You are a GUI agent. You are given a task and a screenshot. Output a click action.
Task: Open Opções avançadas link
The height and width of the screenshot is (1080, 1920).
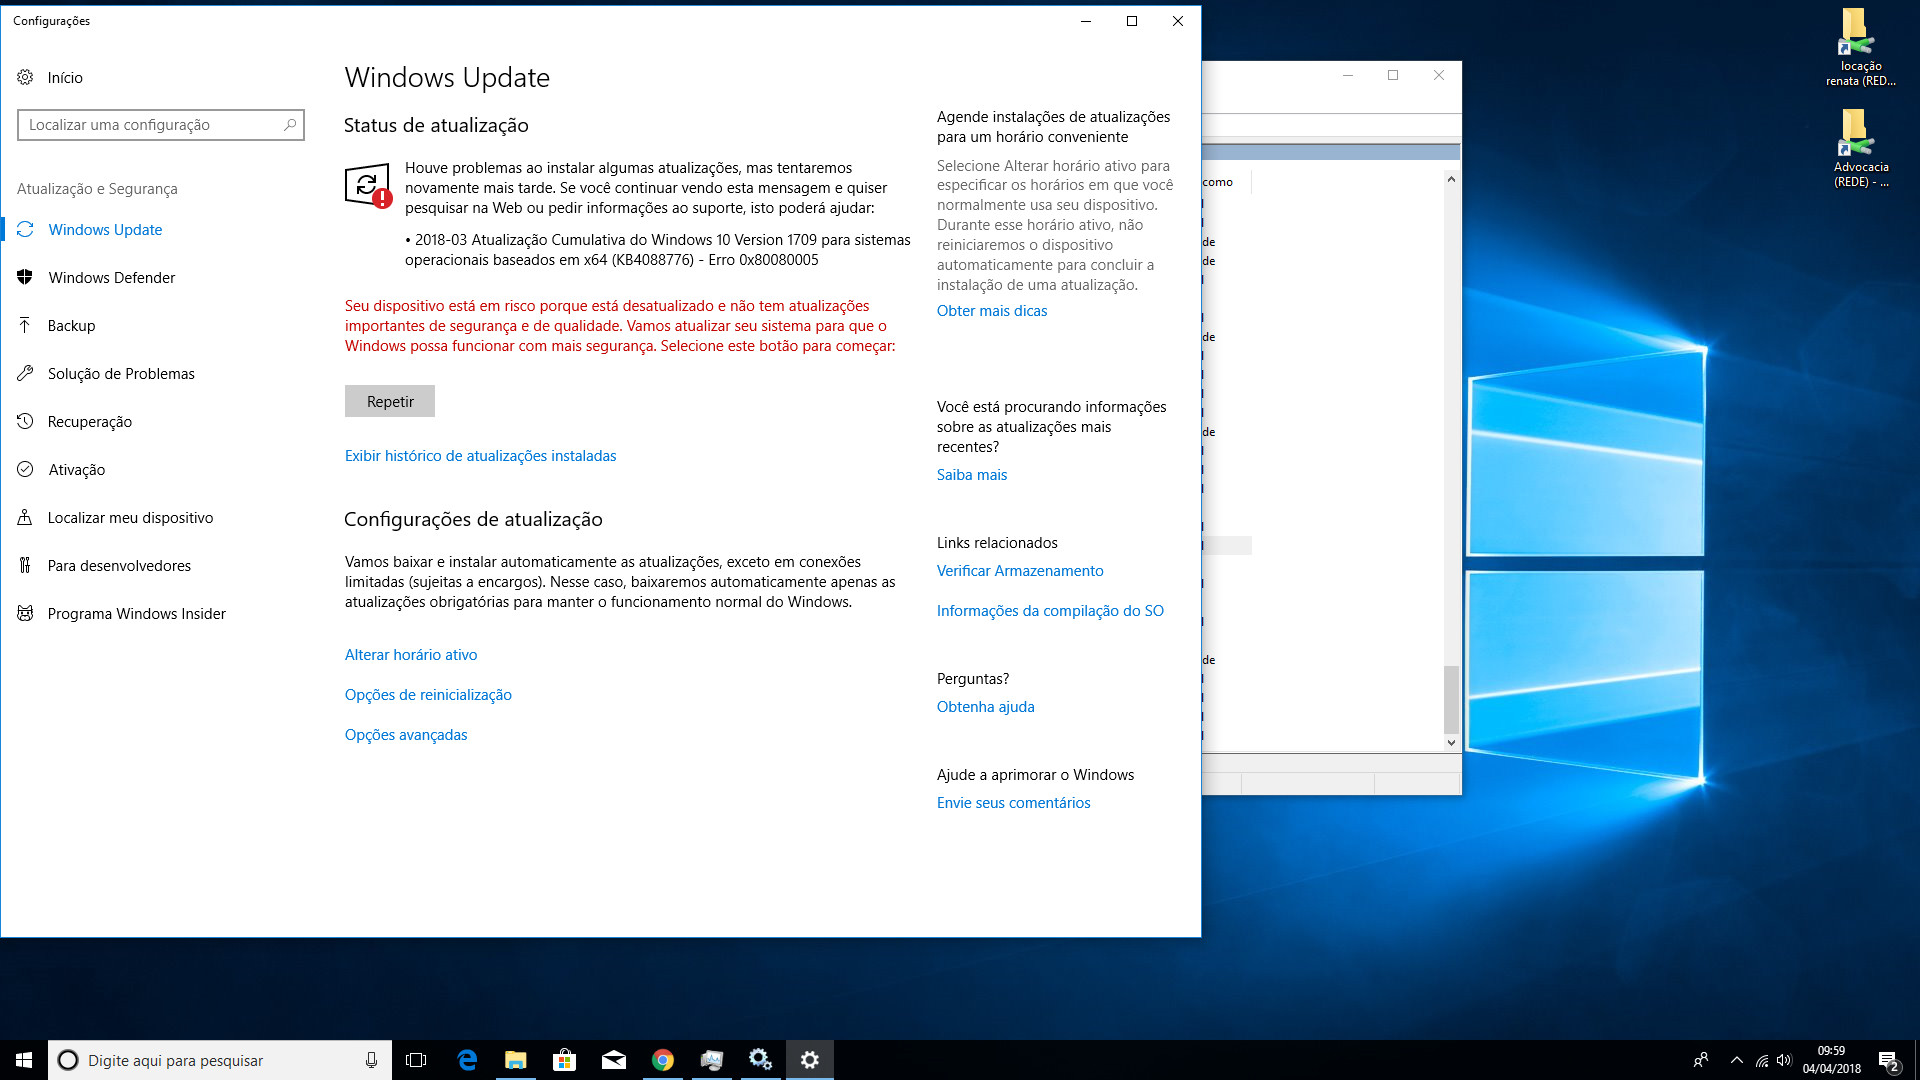click(406, 735)
